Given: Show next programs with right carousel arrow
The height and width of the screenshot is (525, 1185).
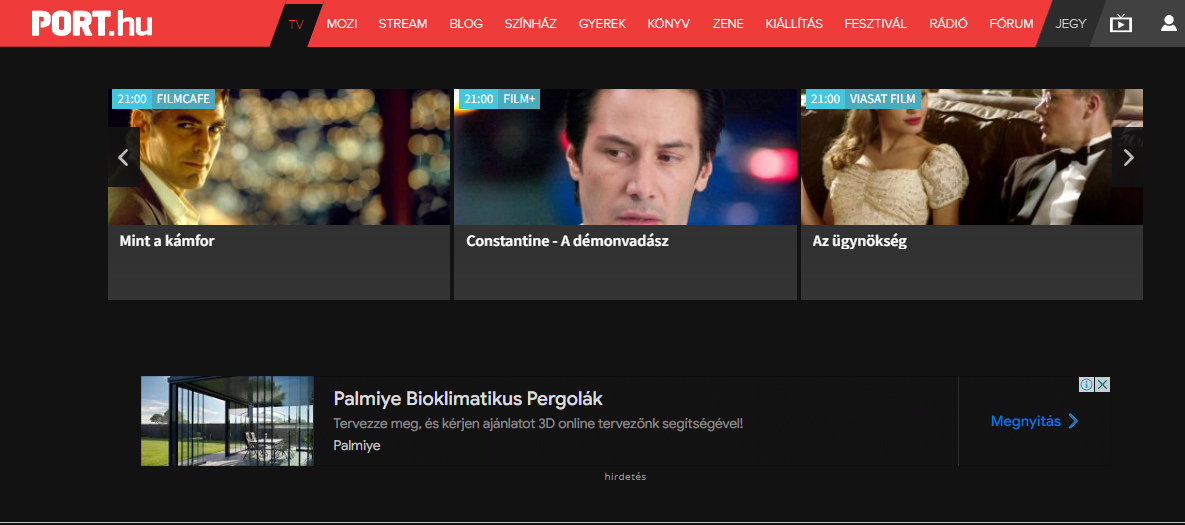Looking at the screenshot, I should click(1128, 157).
